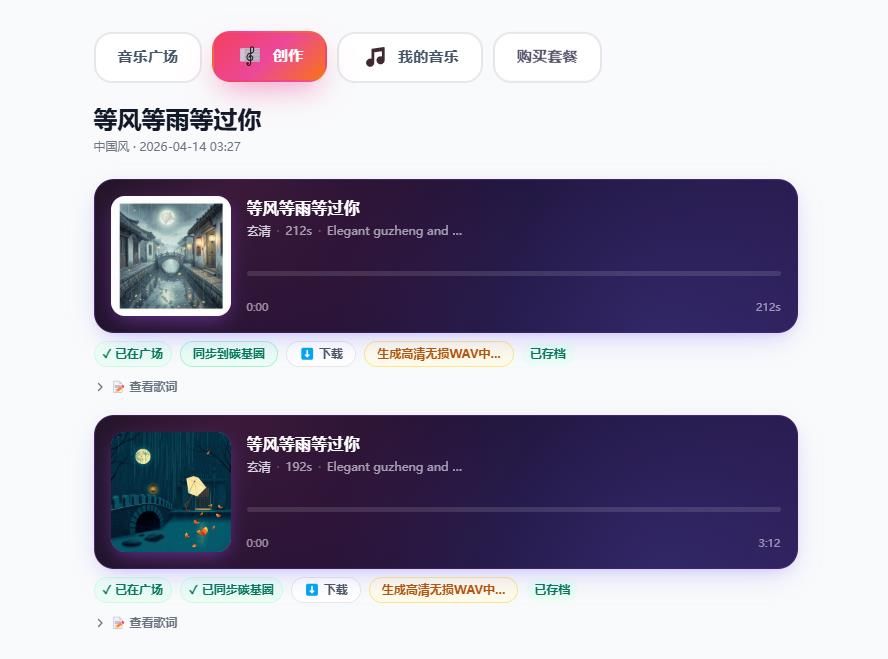Click the moonlit canal cover of first track

(x=171, y=256)
